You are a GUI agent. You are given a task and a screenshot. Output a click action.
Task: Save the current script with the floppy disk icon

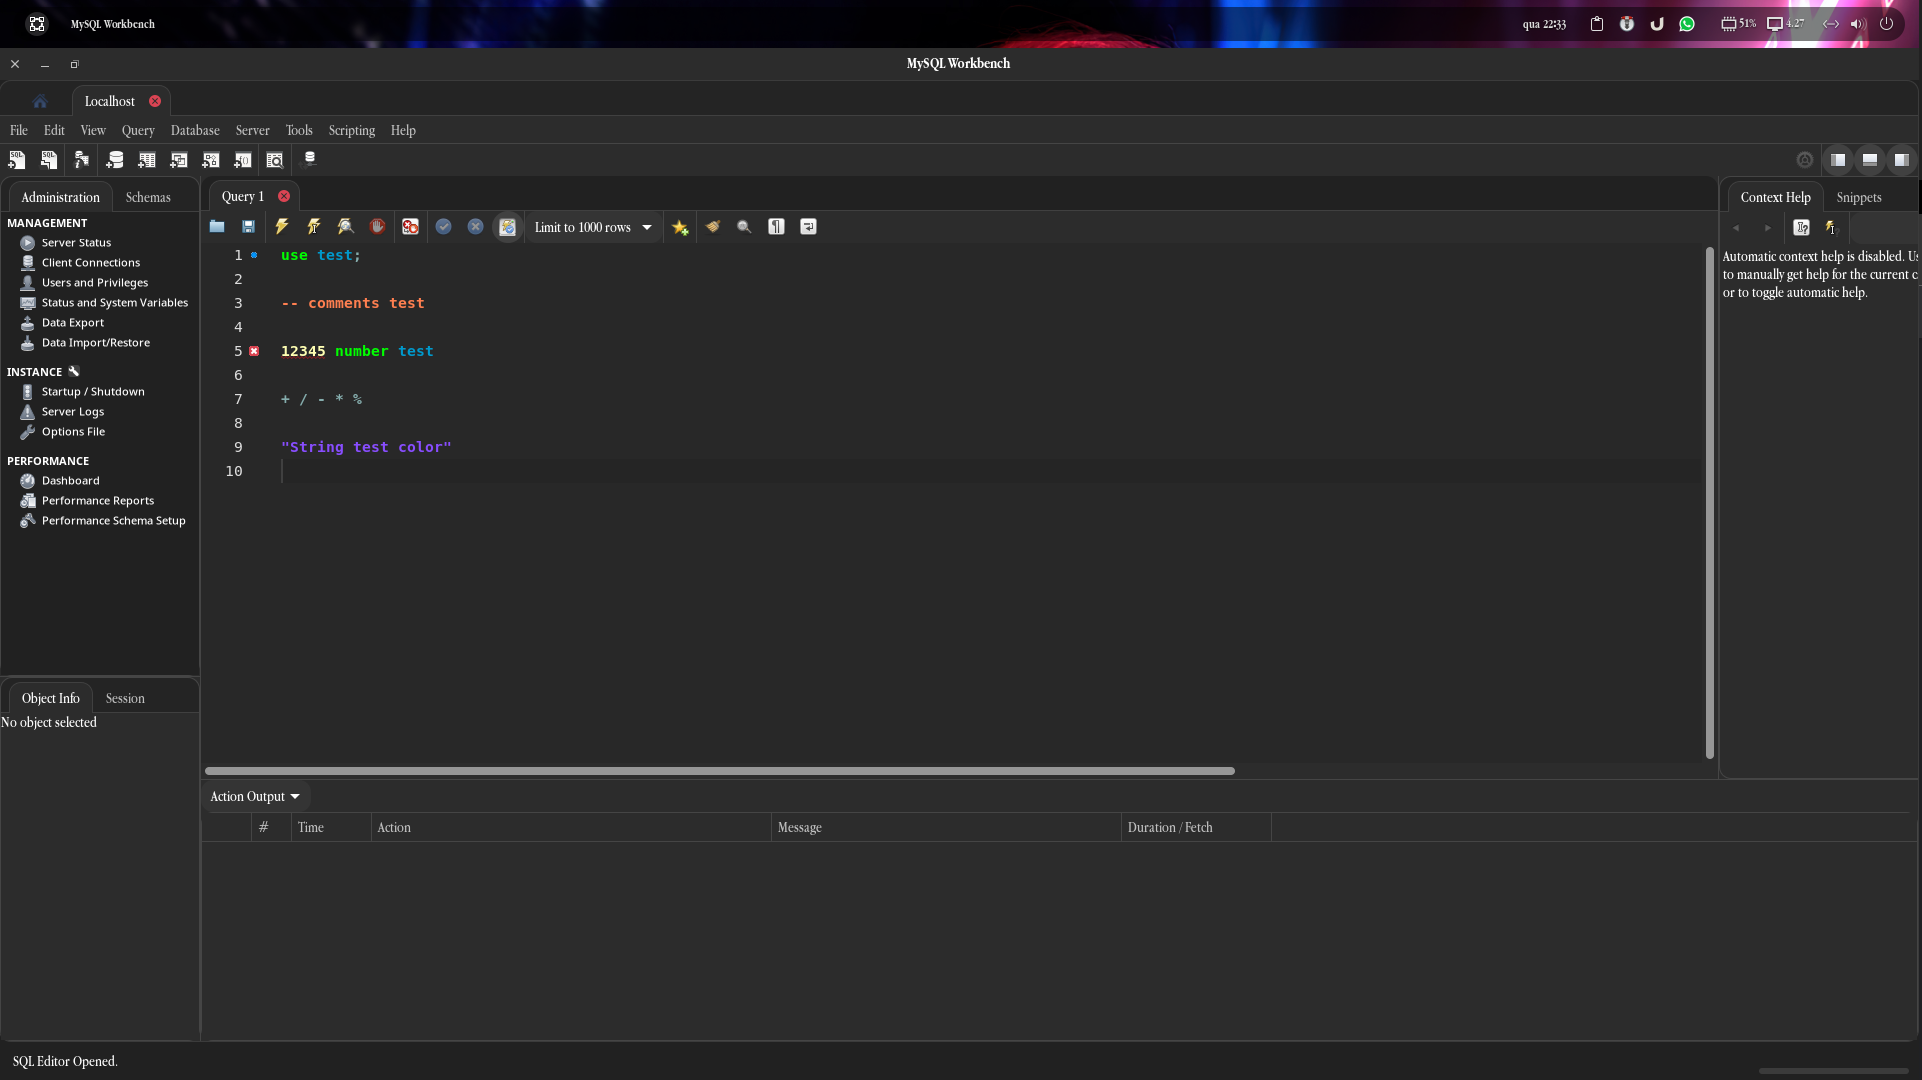[x=249, y=227]
